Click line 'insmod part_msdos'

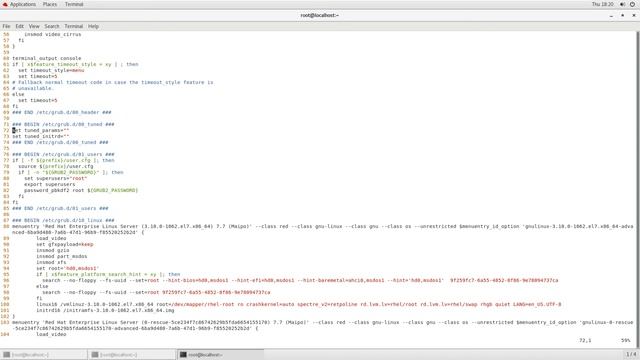[x=61, y=256]
